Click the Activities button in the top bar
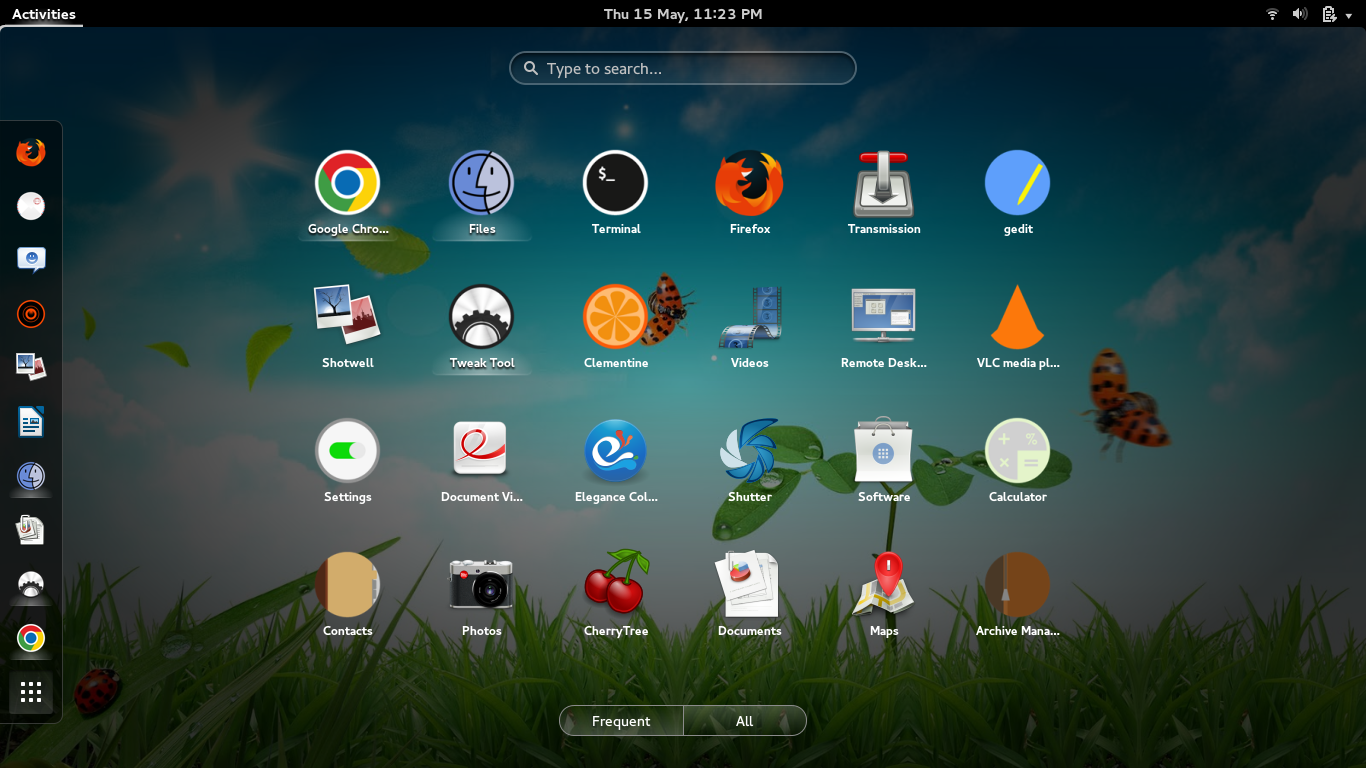The width and height of the screenshot is (1366, 768). tap(43, 14)
